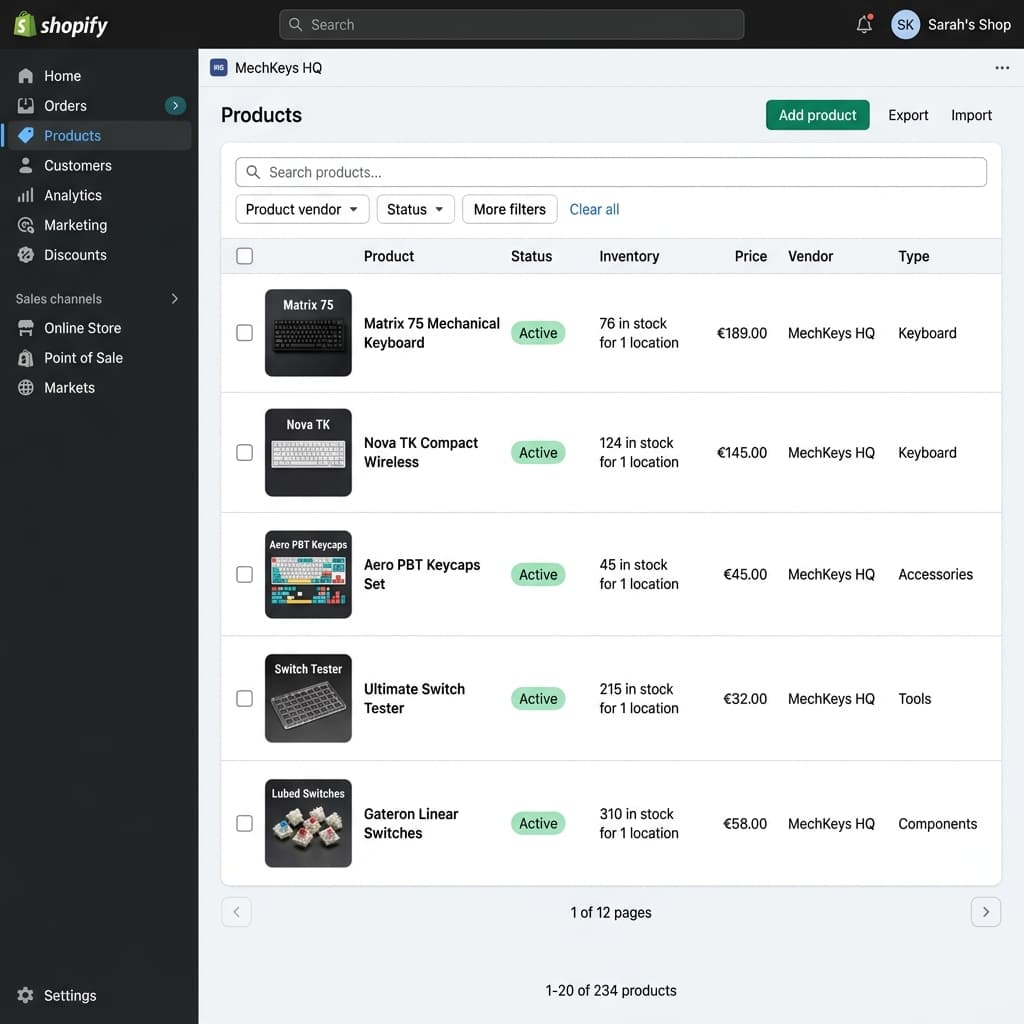Check the Ultimate Switch Tester checkbox
1024x1024 pixels.
point(244,698)
